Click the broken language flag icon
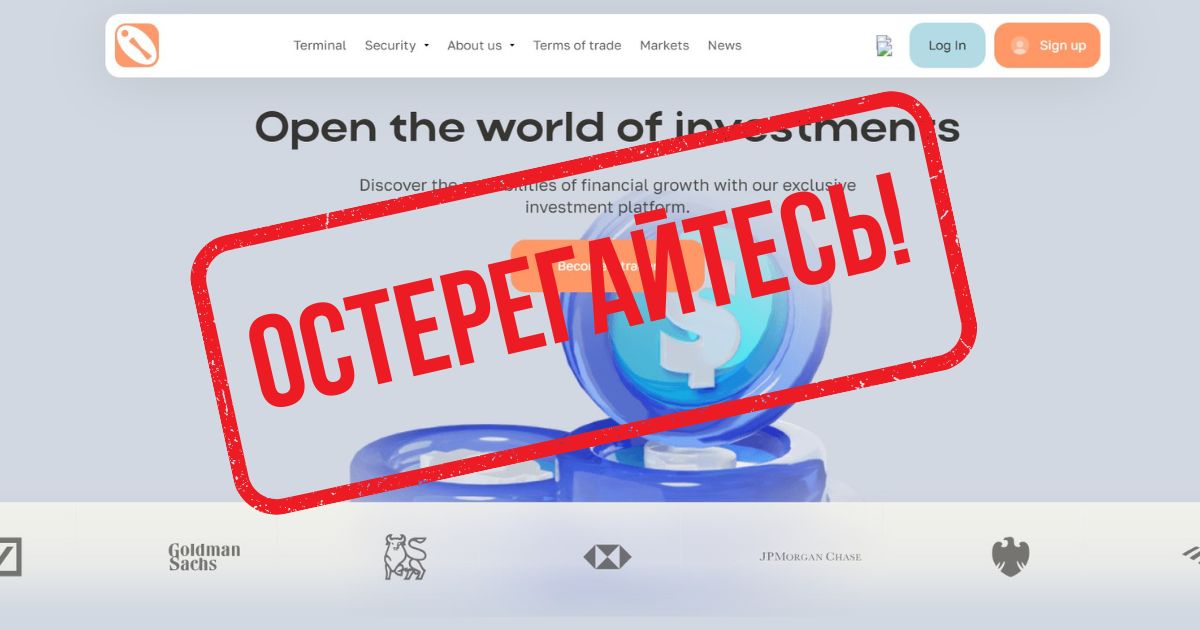This screenshot has width=1200, height=630. (884, 45)
